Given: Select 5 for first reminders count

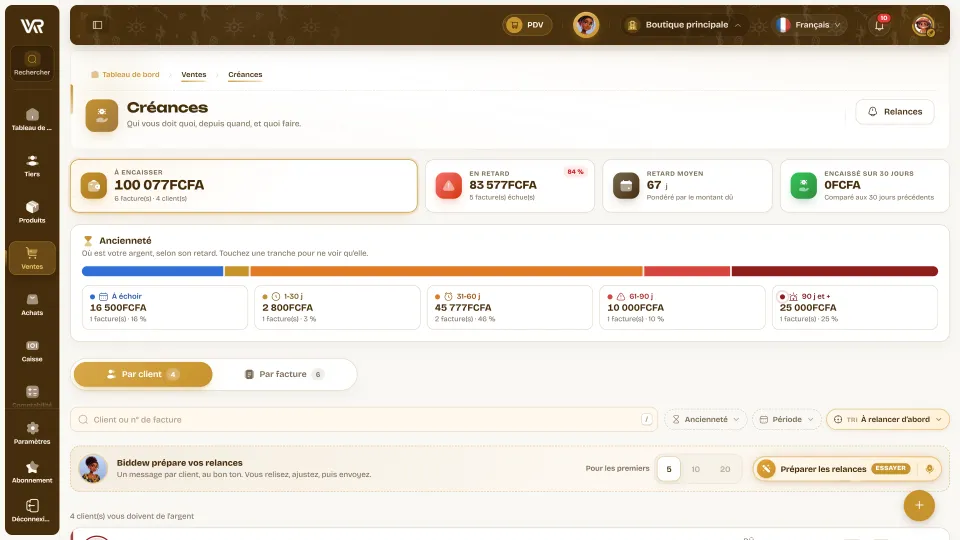Looking at the screenshot, I should [x=669, y=469].
